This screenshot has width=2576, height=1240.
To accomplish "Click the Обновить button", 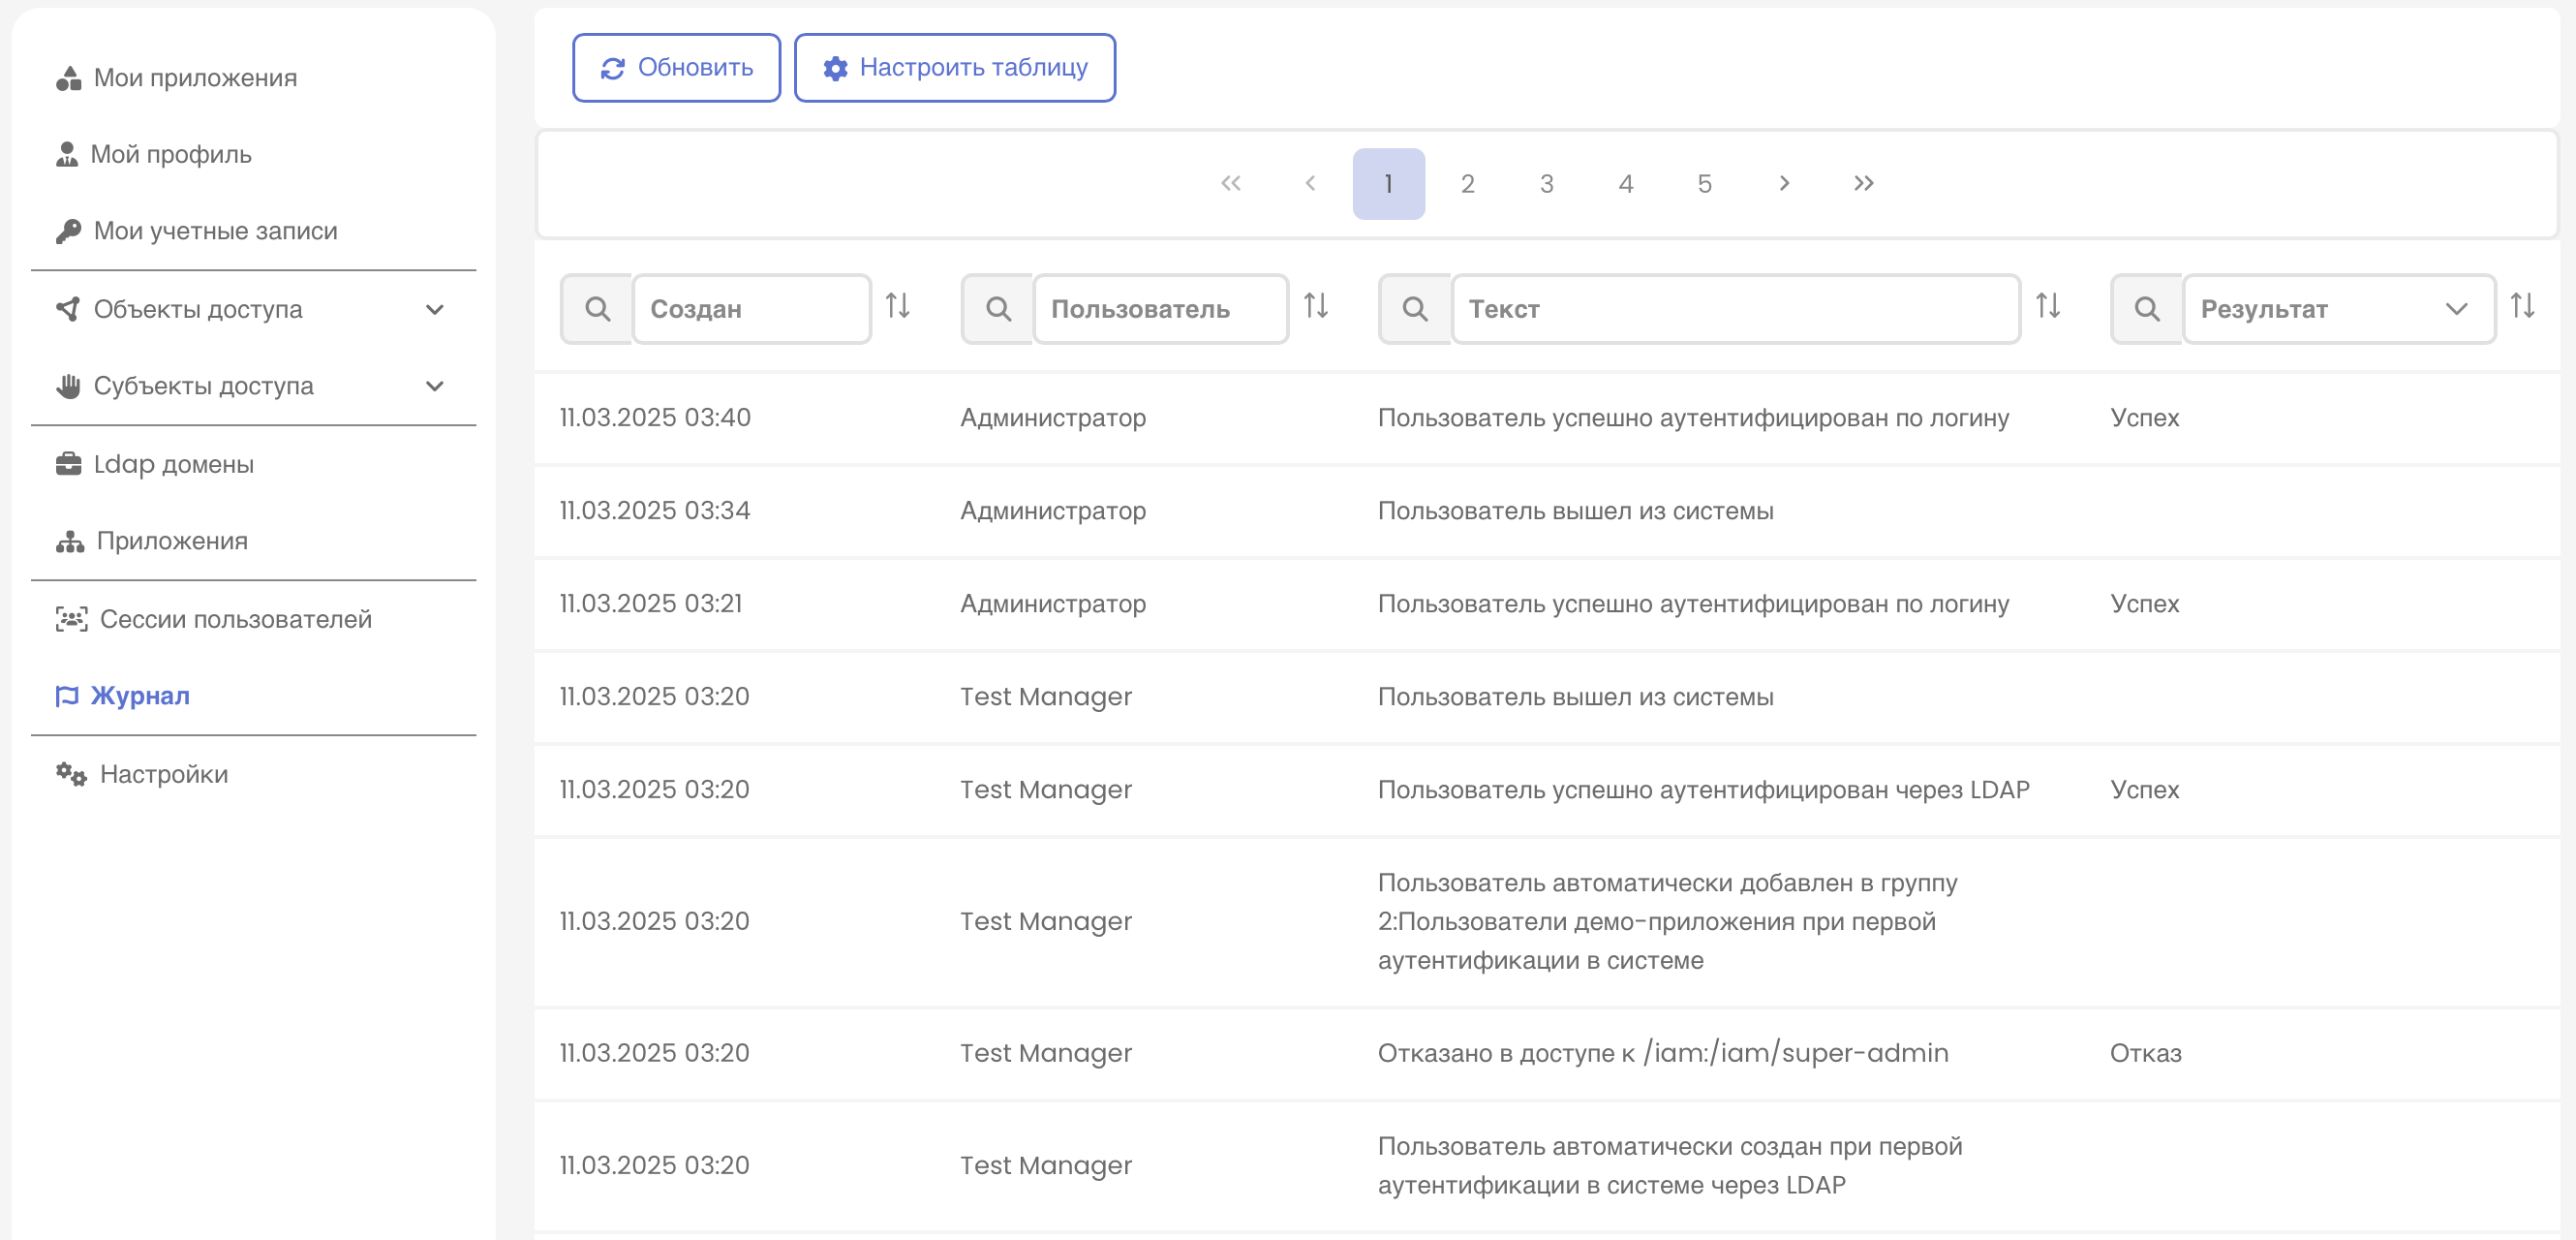I will pyautogui.click(x=676, y=67).
